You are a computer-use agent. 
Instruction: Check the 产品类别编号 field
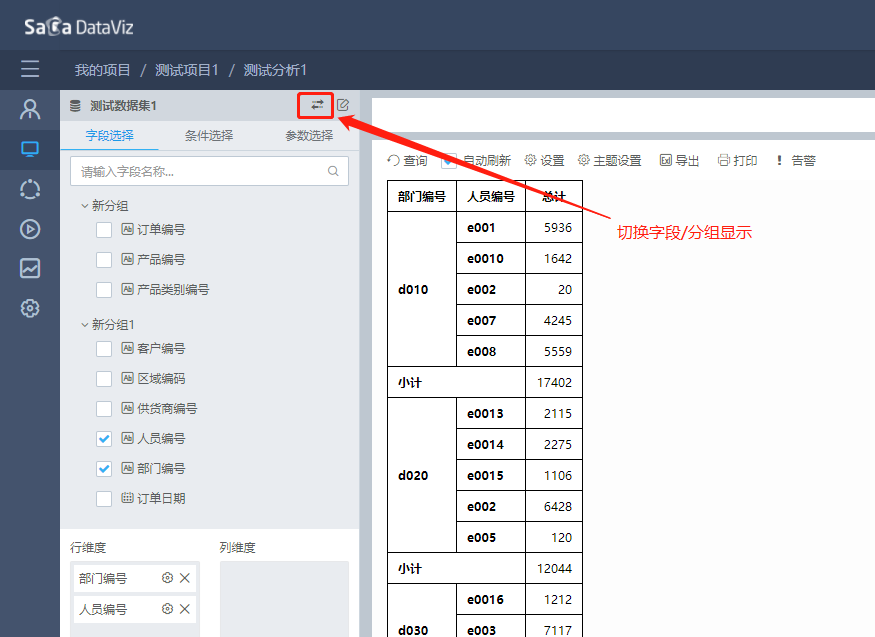104,290
